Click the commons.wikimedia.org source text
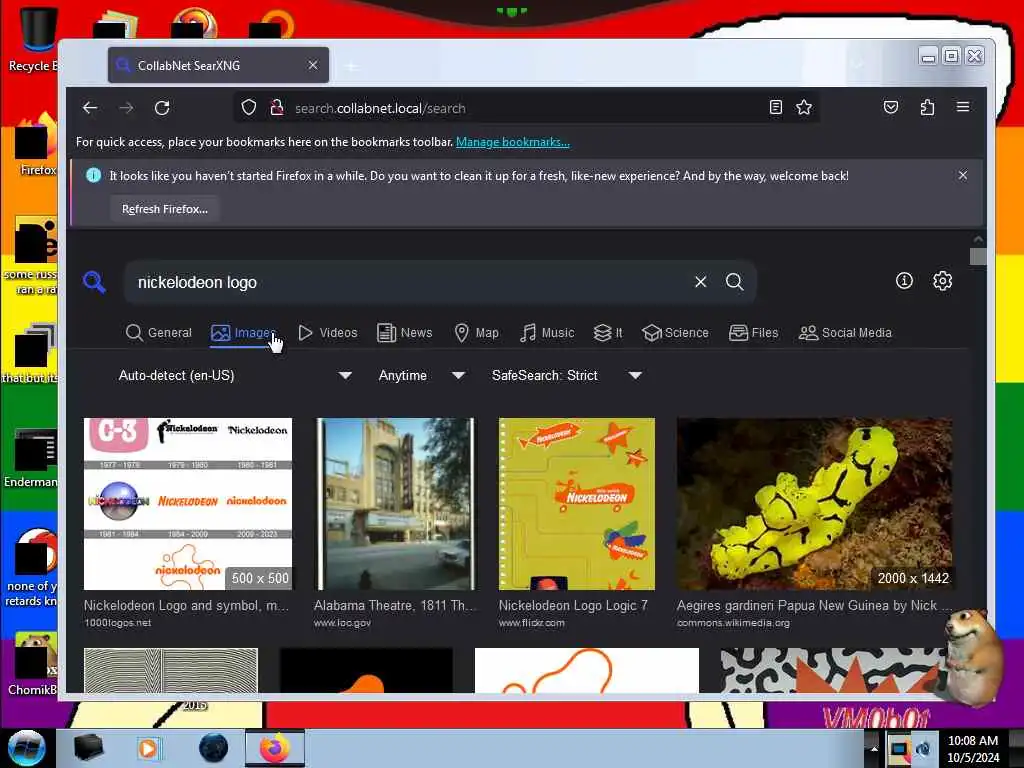Image resolution: width=1024 pixels, height=768 pixels. pos(733,623)
